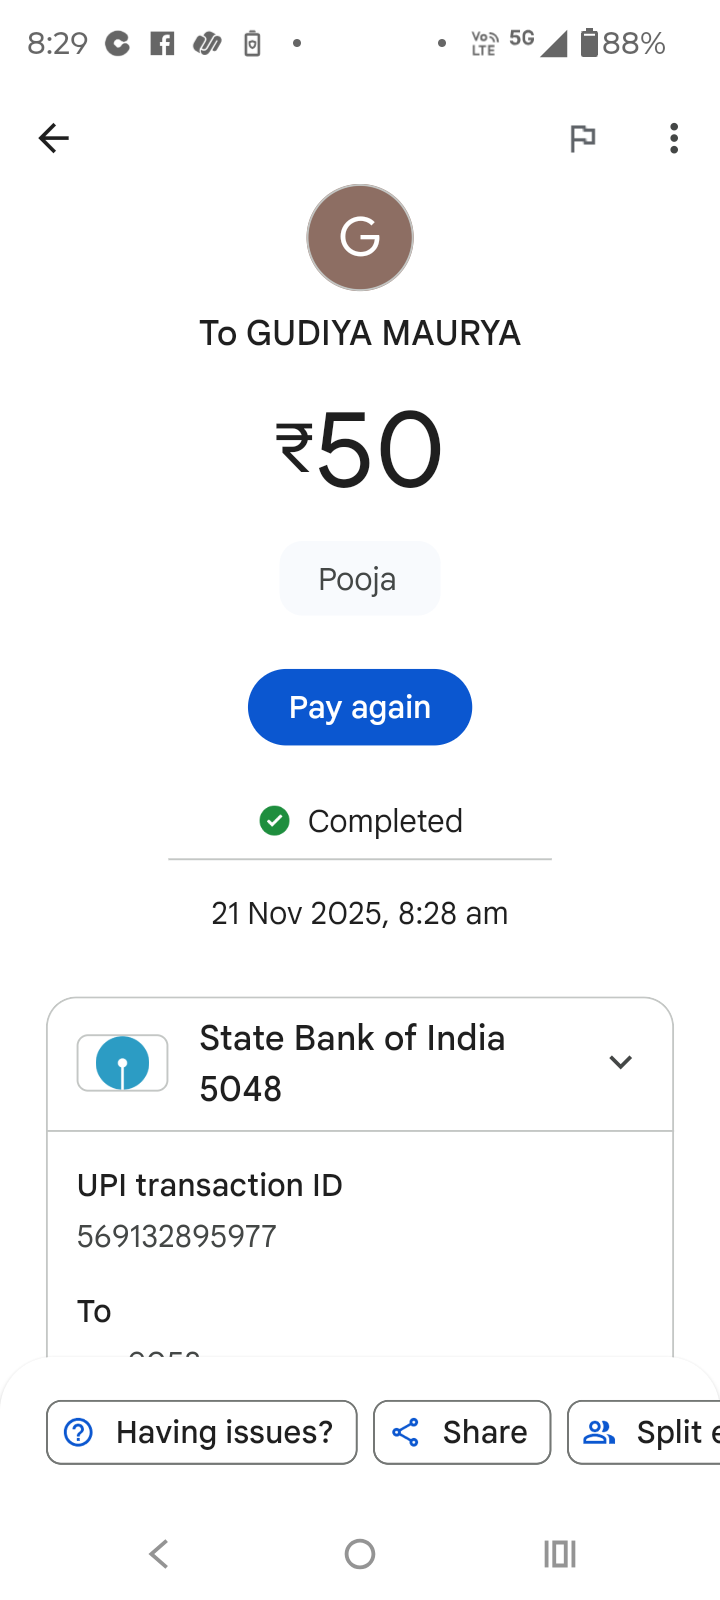Tap the question mark help icon
Screen dimensions: 720x1600
point(78,1433)
